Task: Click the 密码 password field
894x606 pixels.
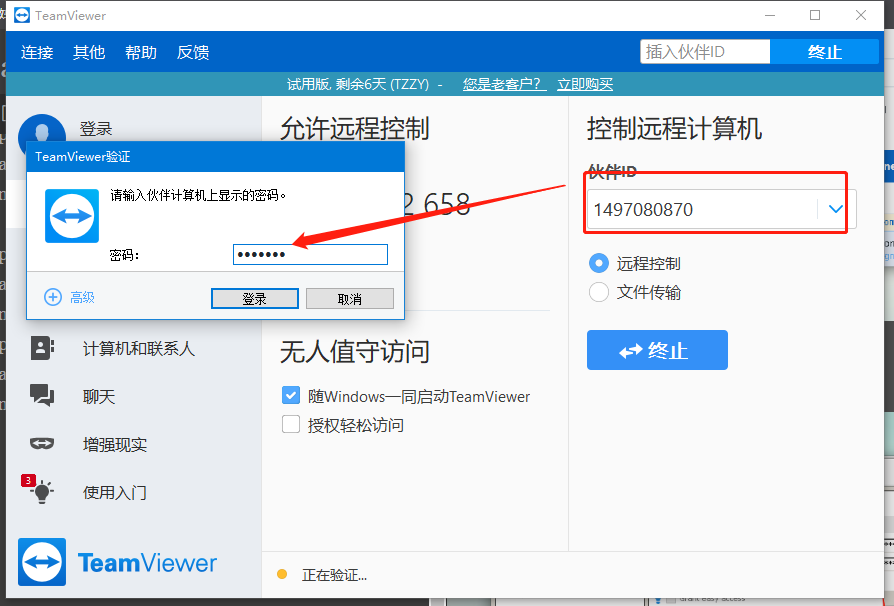Action: pyautogui.click(x=310, y=254)
